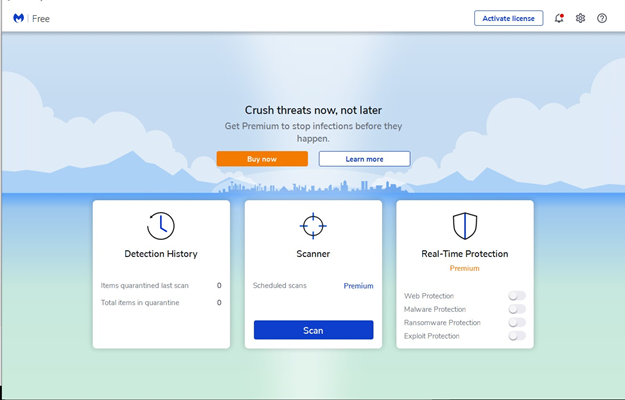Open the Scanner card title
Screen dimensions: 625x400
coord(313,254)
